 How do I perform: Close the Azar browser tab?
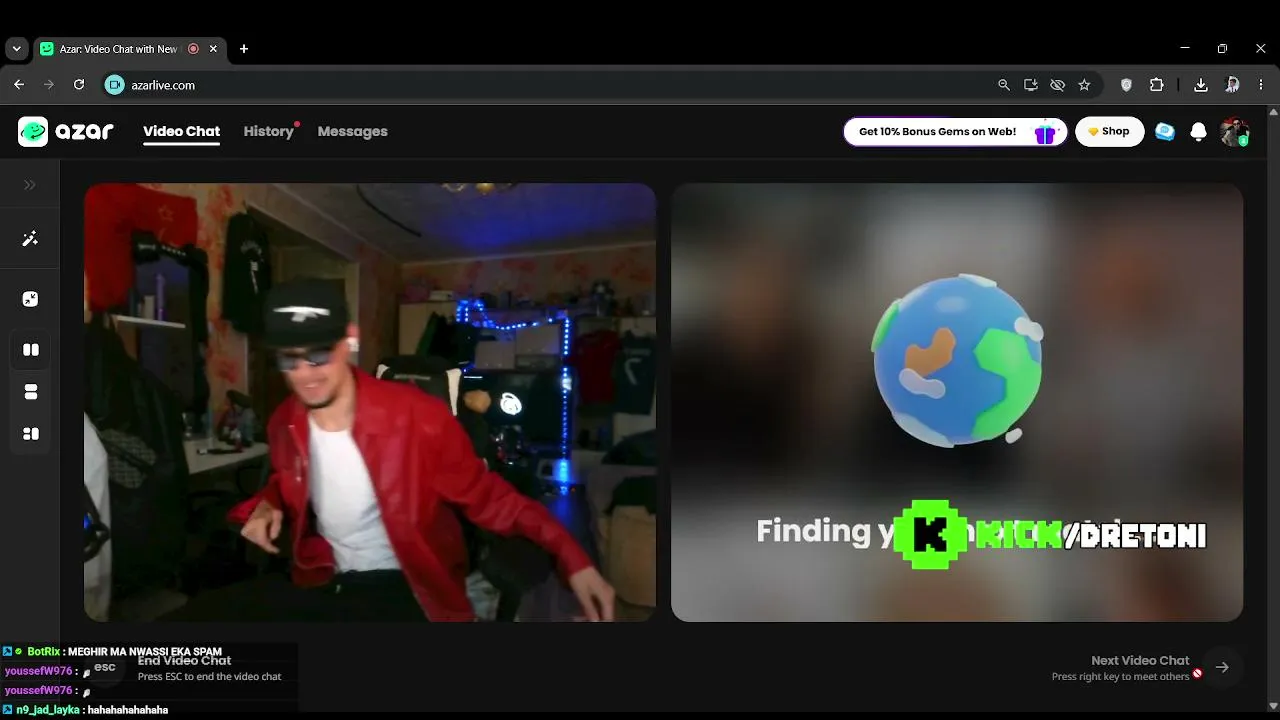(x=213, y=48)
